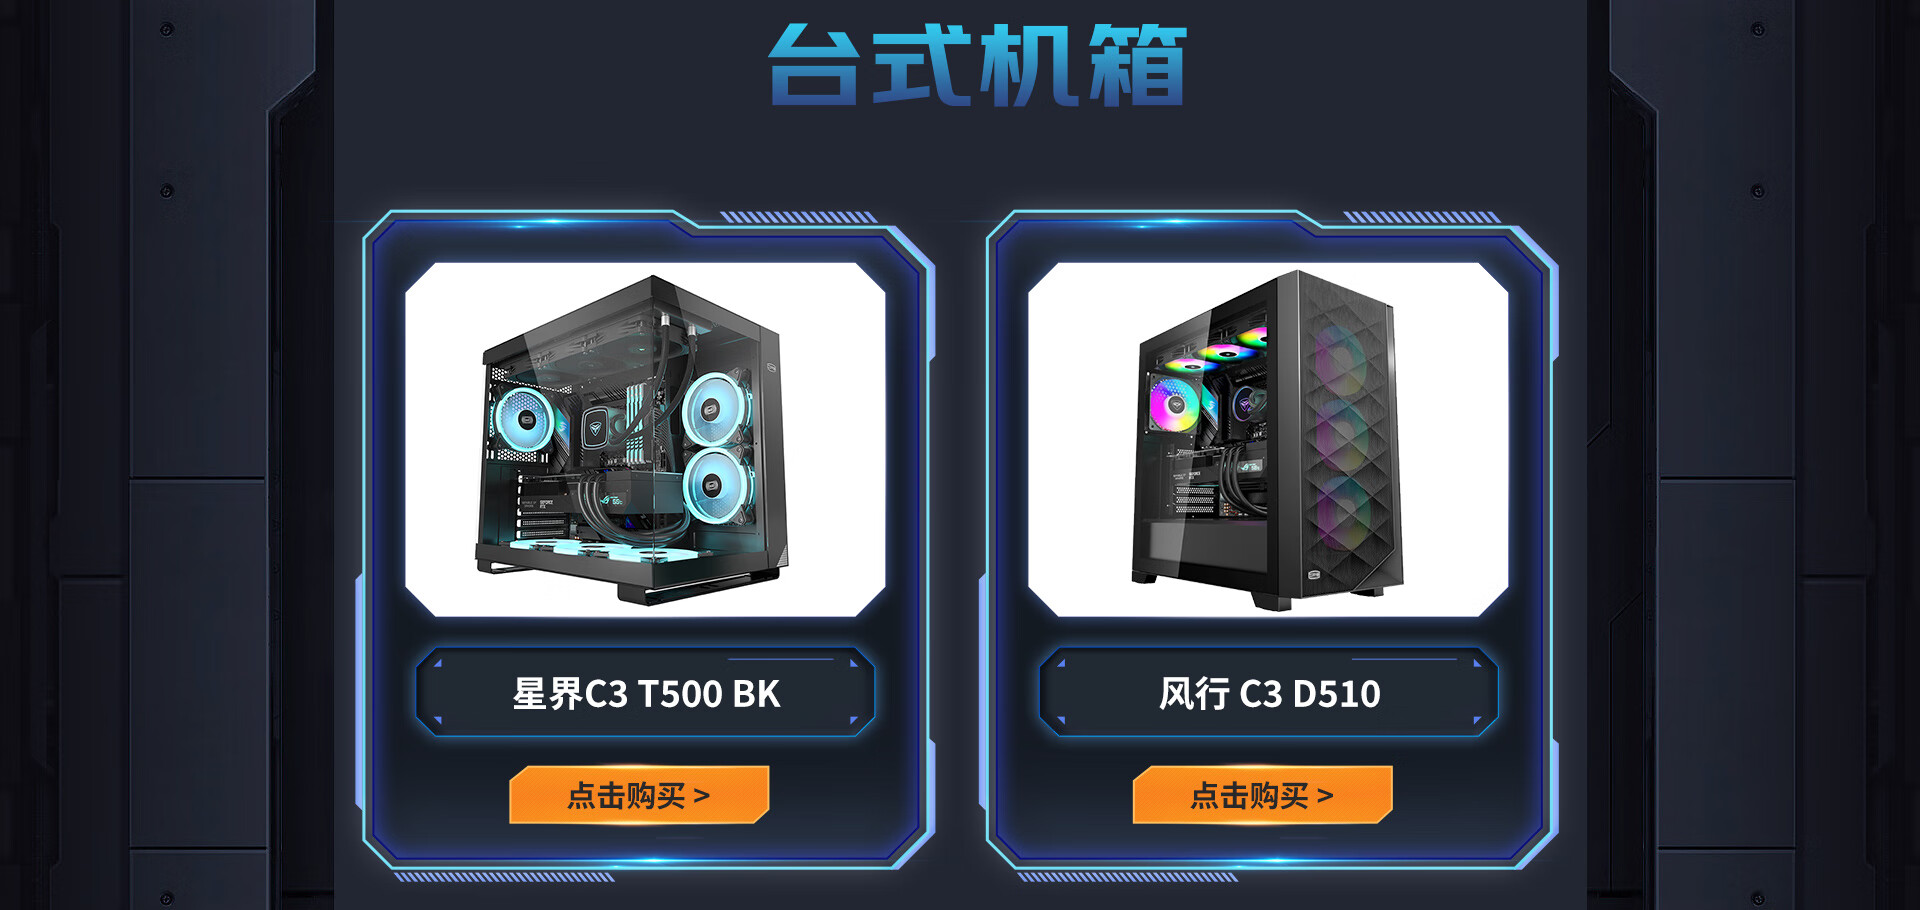1920x910 pixels.
Task: Click the 台式机箱 section heading
Action: pyautogui.click(x=977, y=65)
